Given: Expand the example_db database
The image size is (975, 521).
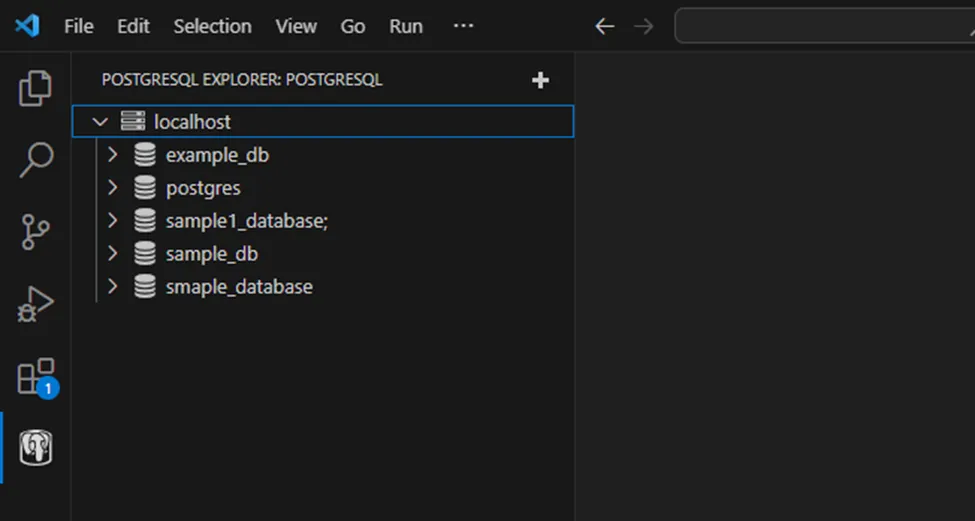Looking at the screenshot, I should coord(112,155).
